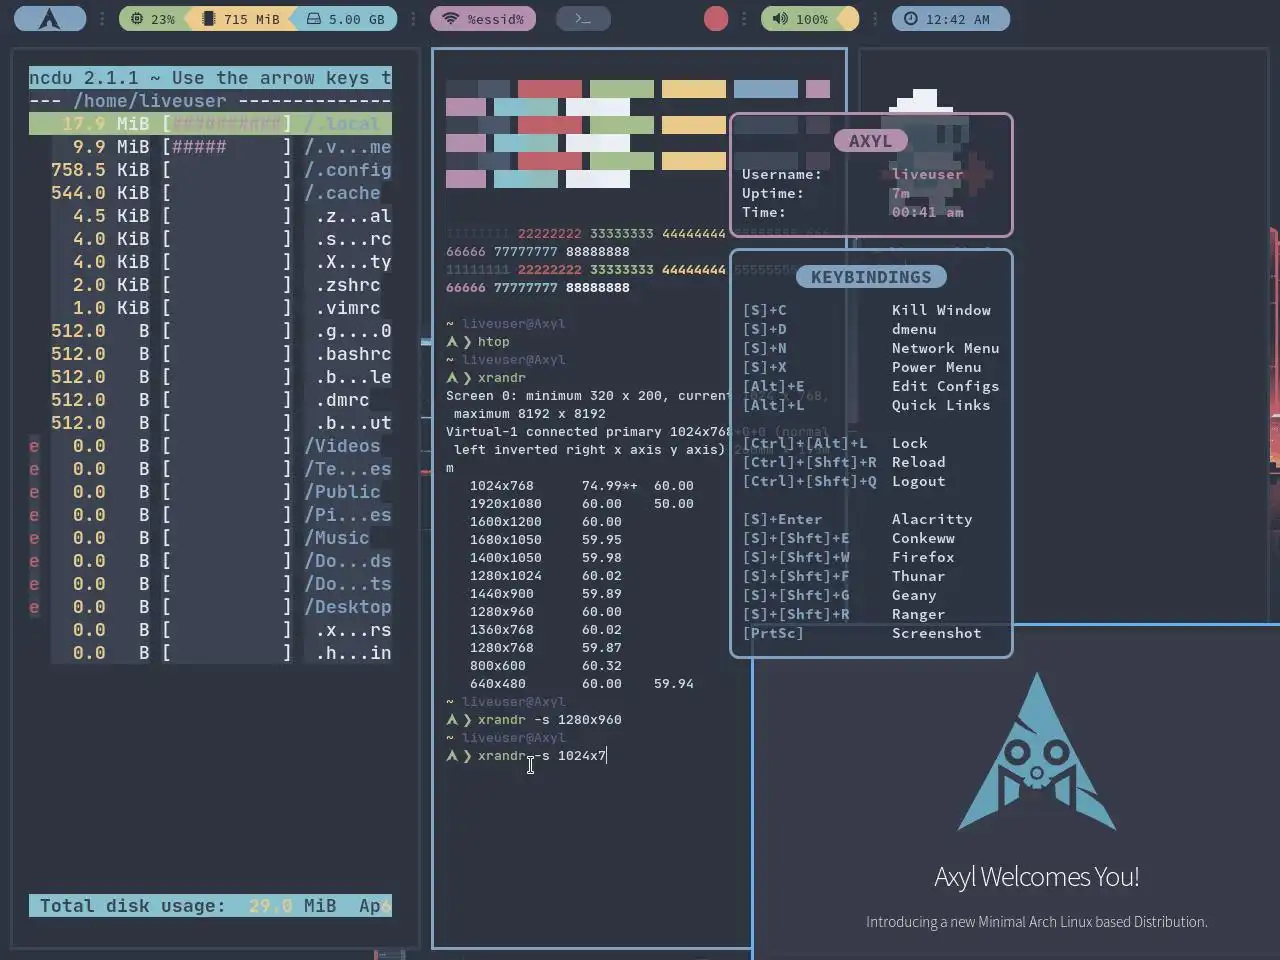Screen dimensions: 1280x960
Task: Select the /Music directory in ncdu
Action: (210, 538)
